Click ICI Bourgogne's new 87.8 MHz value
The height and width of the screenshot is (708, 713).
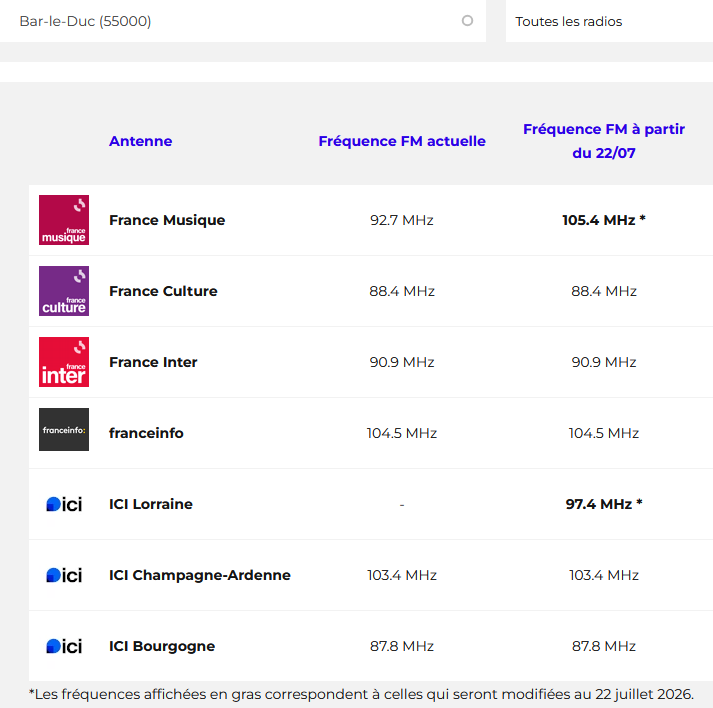(x=604, y=646)
